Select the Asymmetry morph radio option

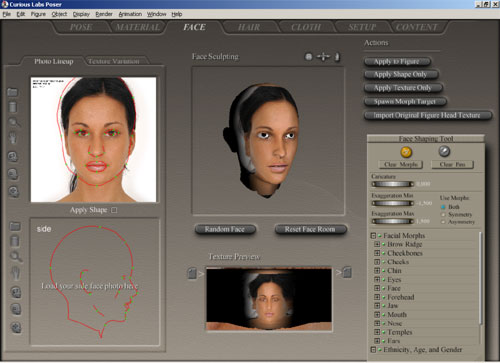443,222
